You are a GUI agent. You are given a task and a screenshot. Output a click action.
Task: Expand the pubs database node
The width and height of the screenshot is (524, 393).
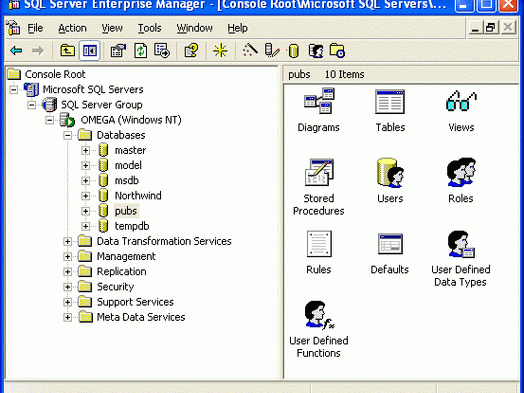point(85,211)
